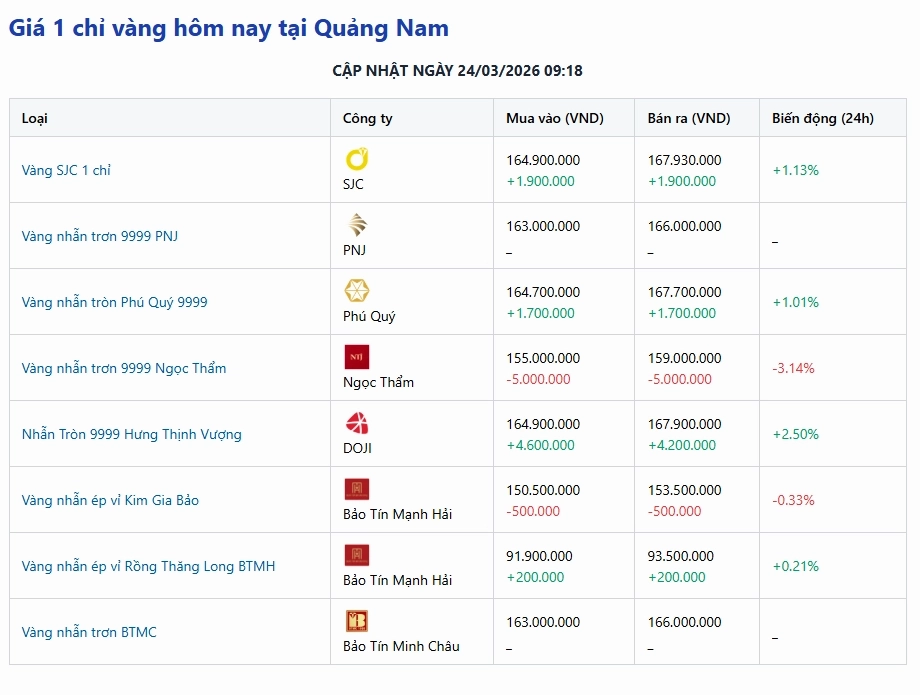
Task: Open the Vàng nhẫn tròn Phú Quý 9999 link
Action: coord(112,302)
